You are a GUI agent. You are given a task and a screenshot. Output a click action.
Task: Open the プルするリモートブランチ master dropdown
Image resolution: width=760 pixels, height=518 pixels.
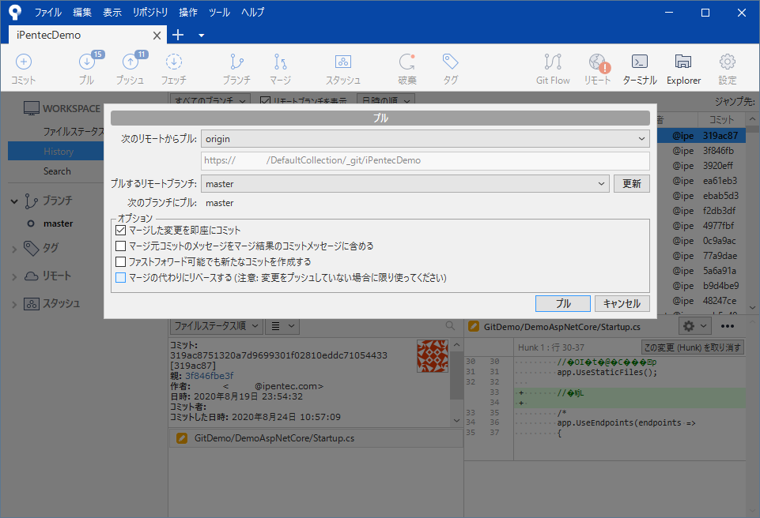(405, 184)
